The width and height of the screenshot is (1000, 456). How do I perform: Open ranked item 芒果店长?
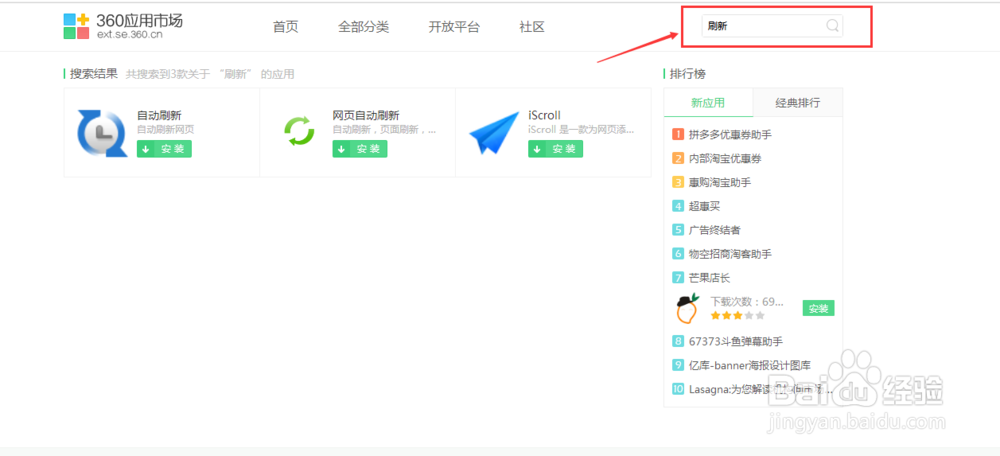(x=710, y=278)
